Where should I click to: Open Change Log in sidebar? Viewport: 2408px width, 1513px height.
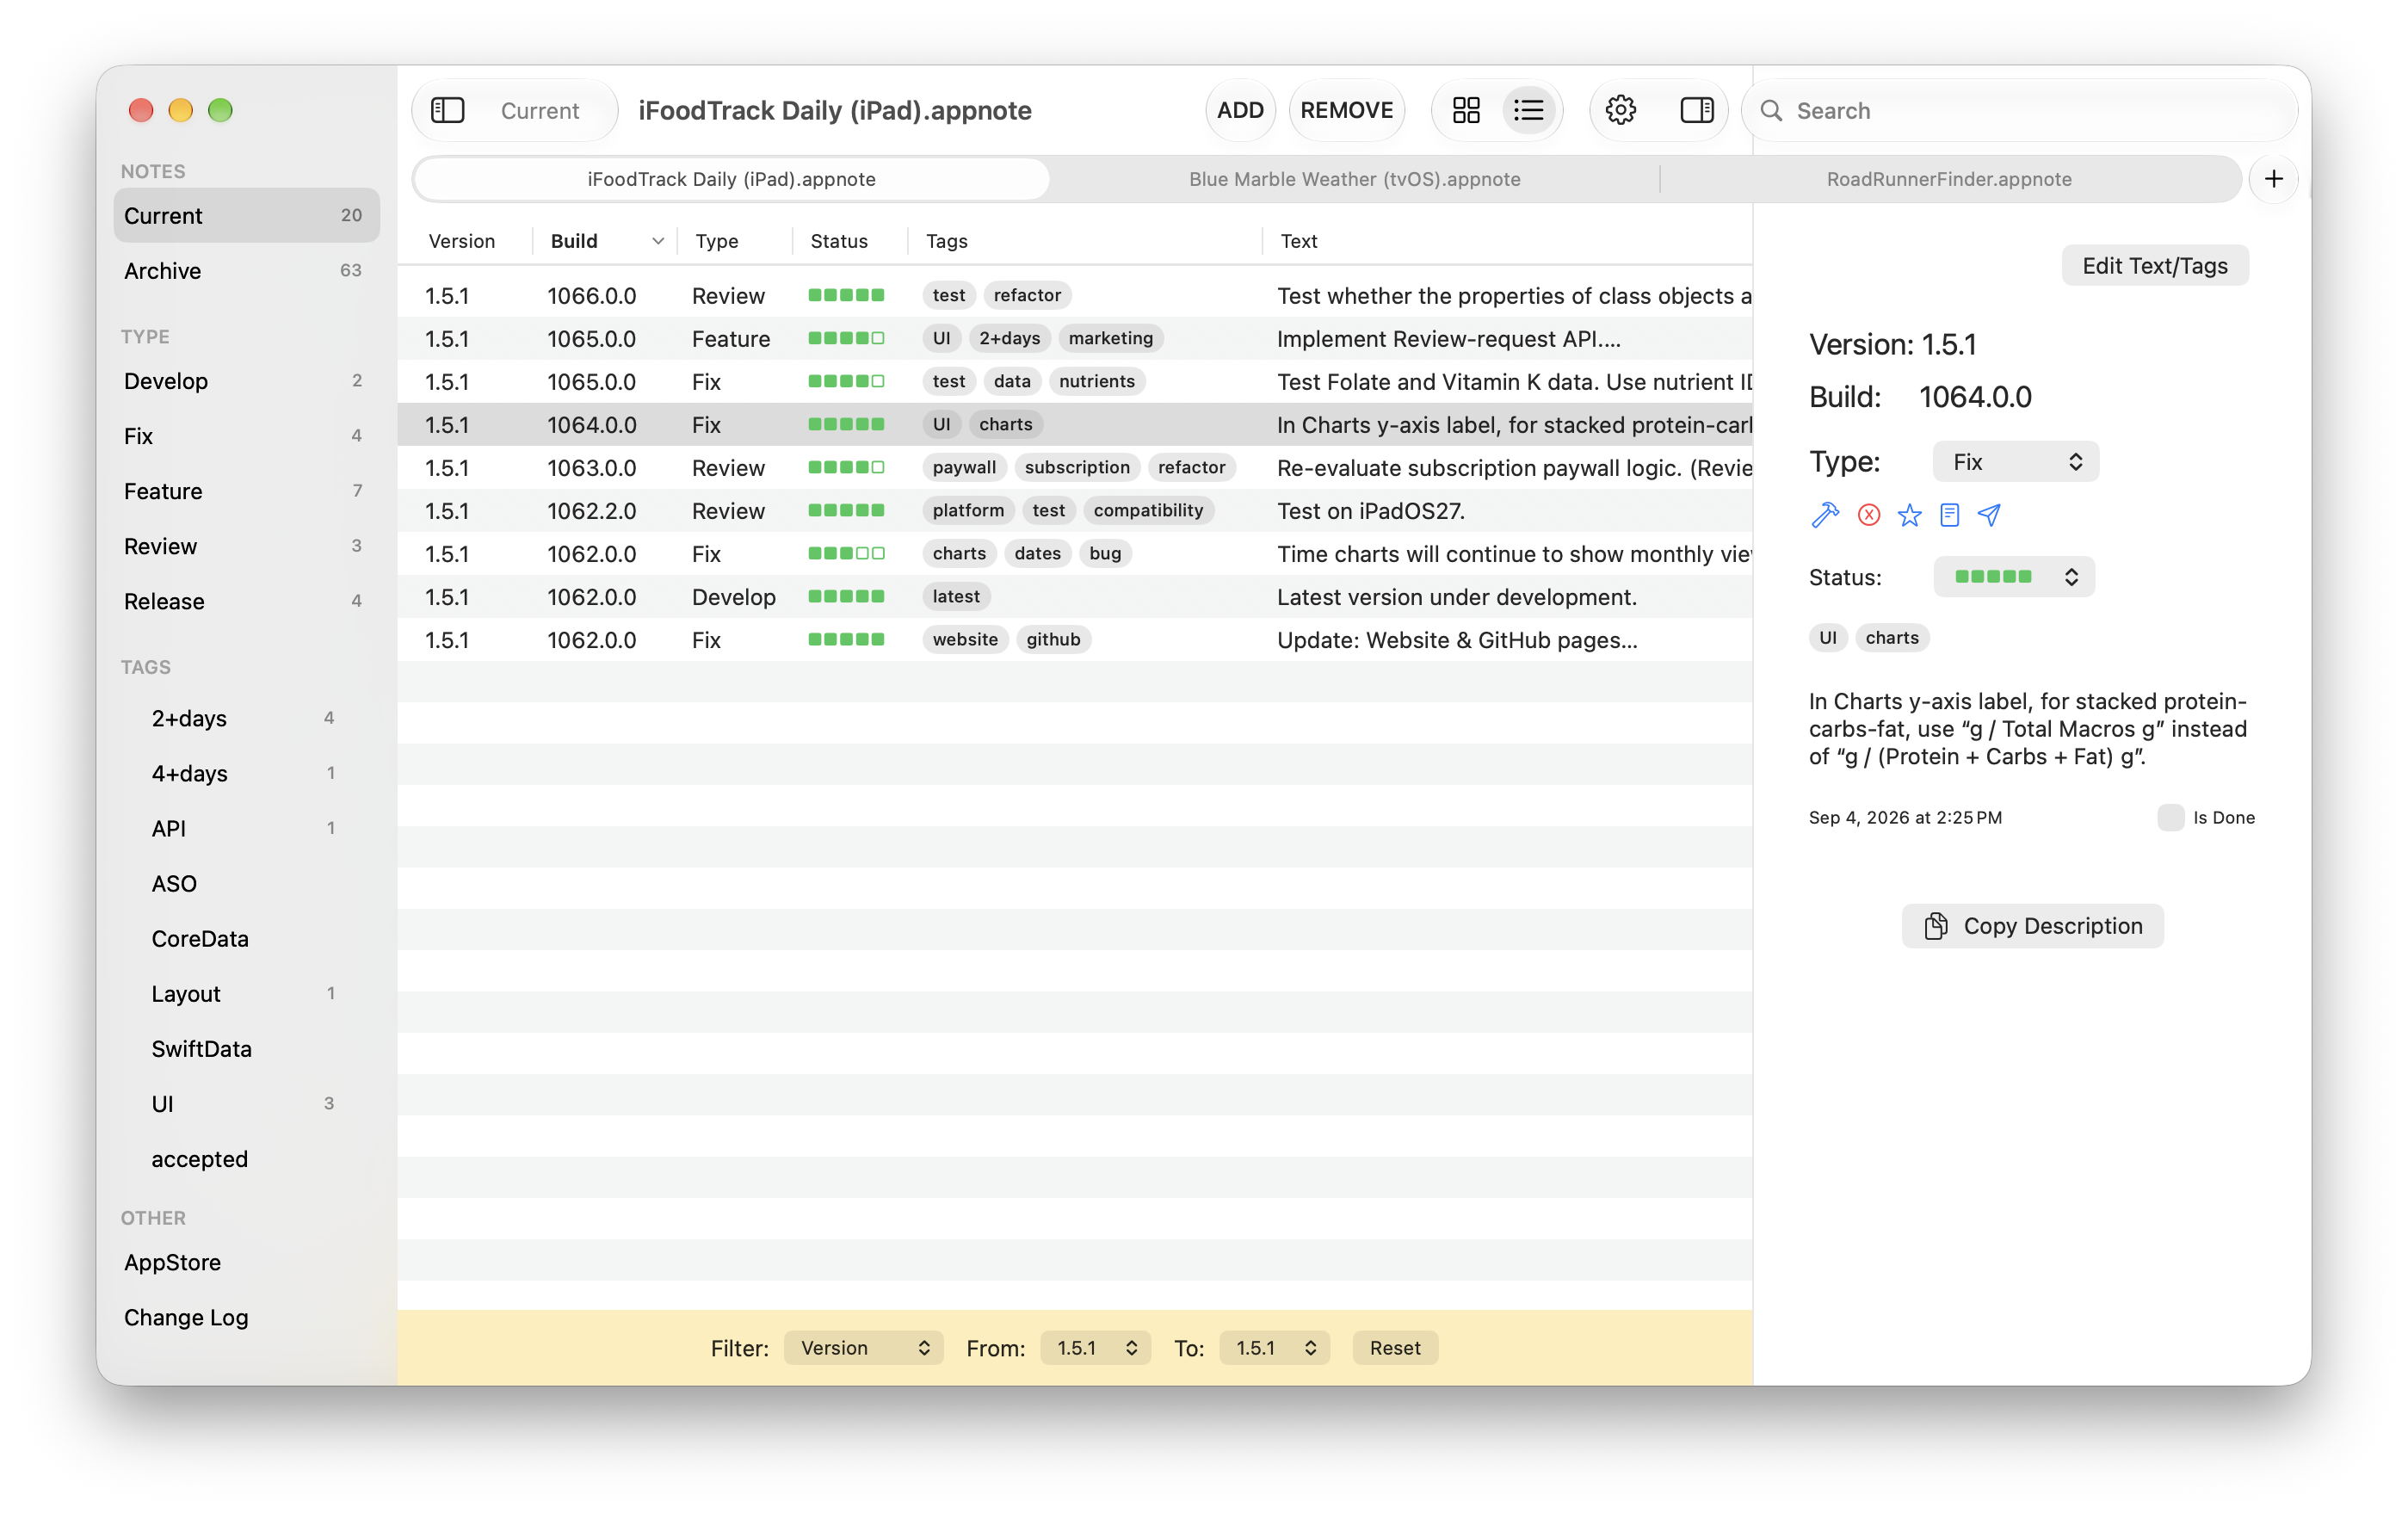(246, 1317)
